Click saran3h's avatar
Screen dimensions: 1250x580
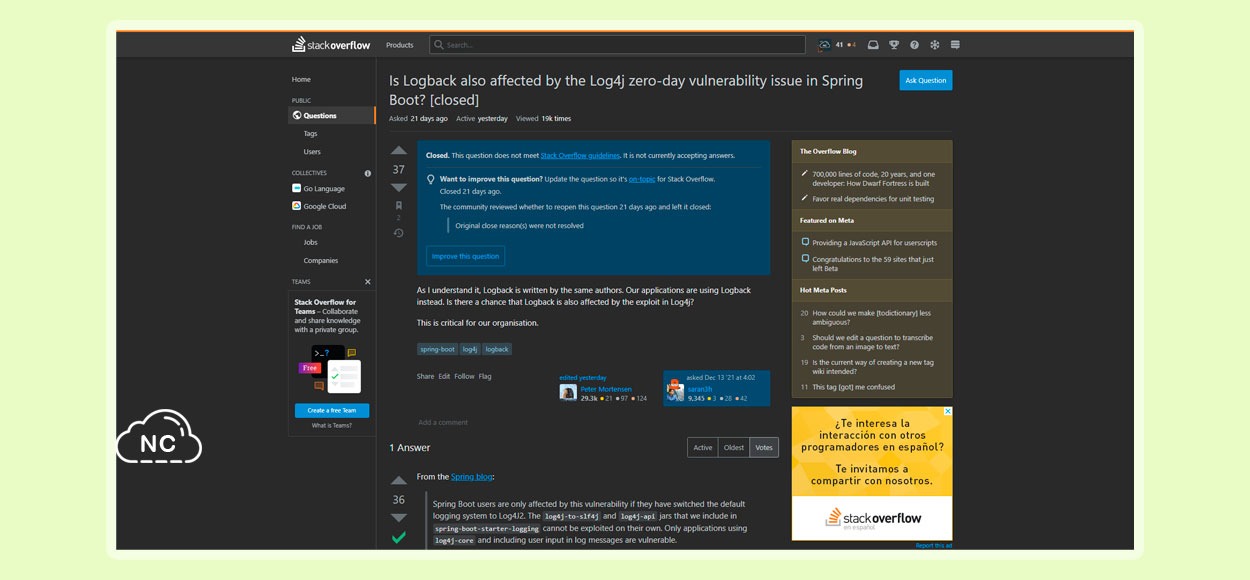pyautogui.click(x=676, y=392)
